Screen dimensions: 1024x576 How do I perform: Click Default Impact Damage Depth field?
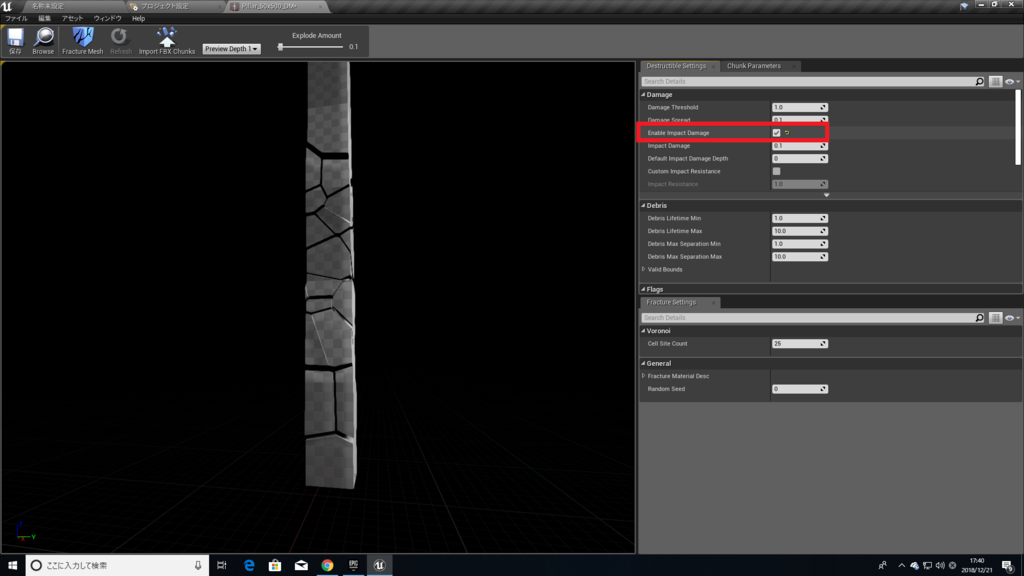[799, 159]
